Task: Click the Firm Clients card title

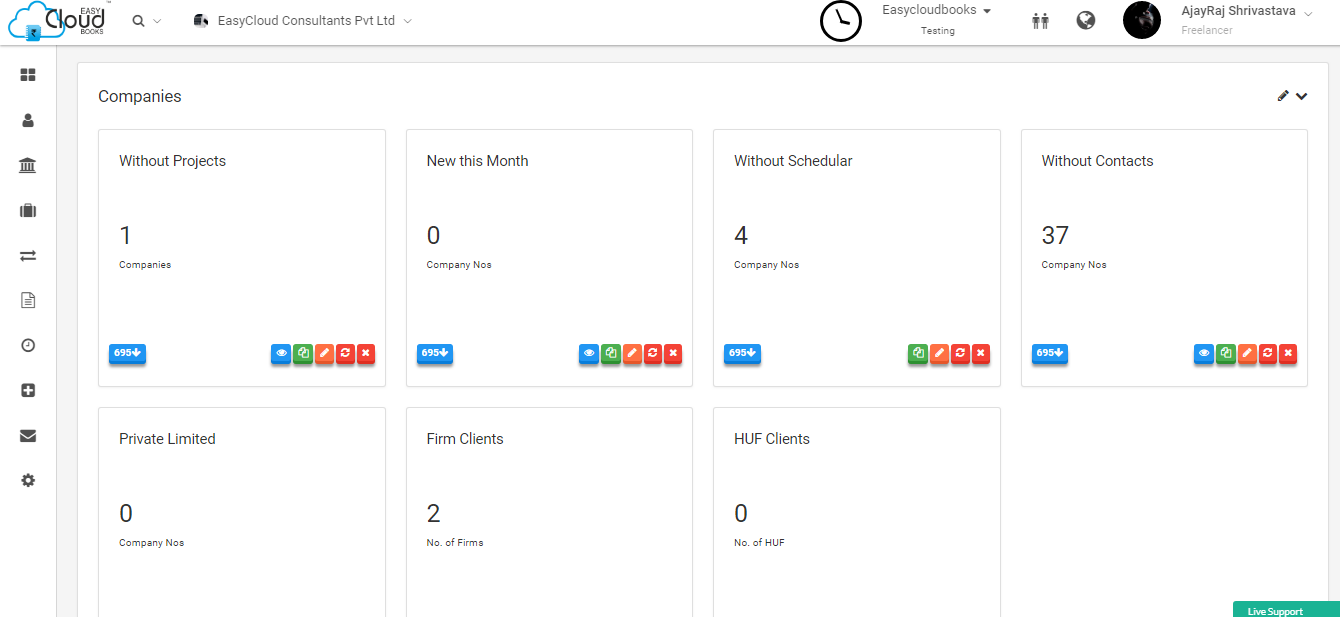Action: (465, 439)
